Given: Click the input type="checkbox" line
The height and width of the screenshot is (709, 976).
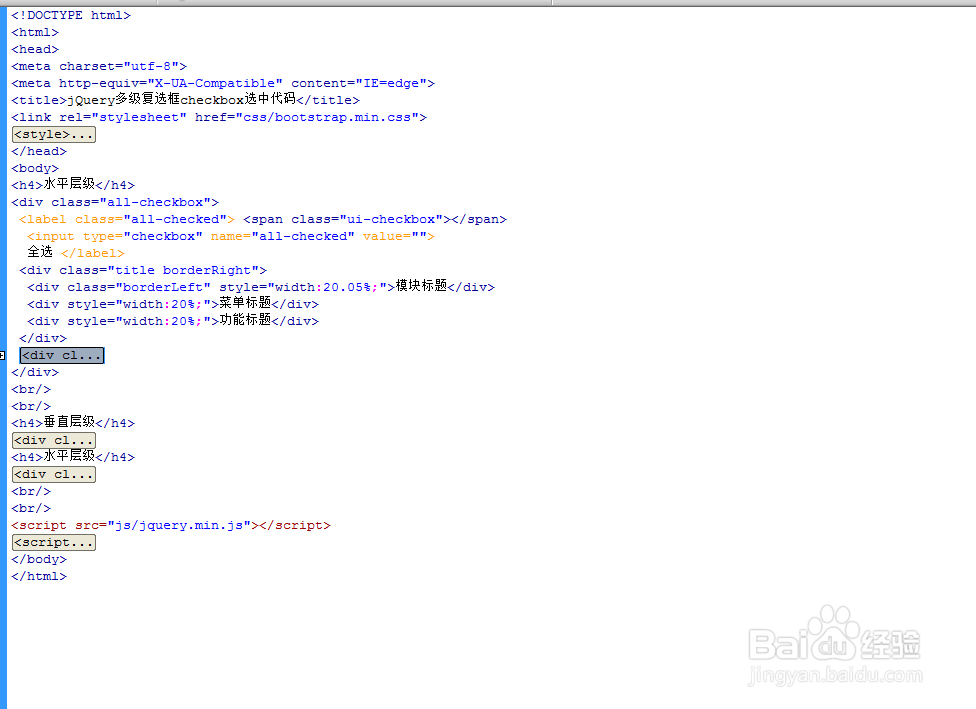Looking at the screenshot, I should 231,237.
